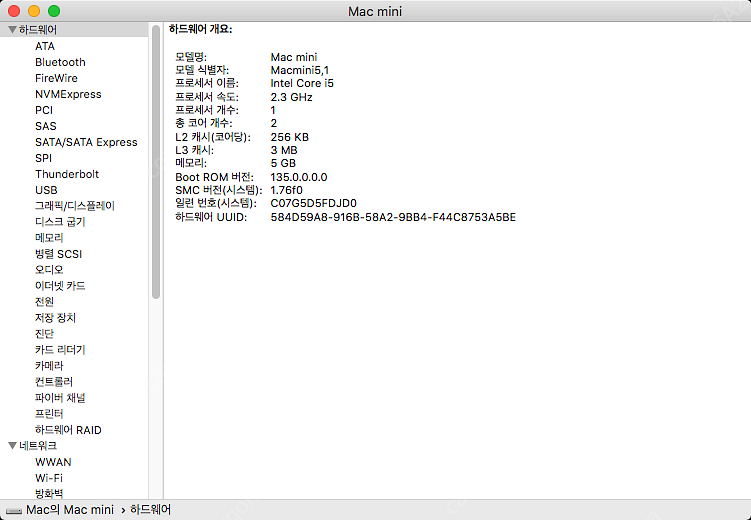The height and width of the screenshot is (520, 751).
Task: Open SATA/SATA Express information
Action: point(86,142)
